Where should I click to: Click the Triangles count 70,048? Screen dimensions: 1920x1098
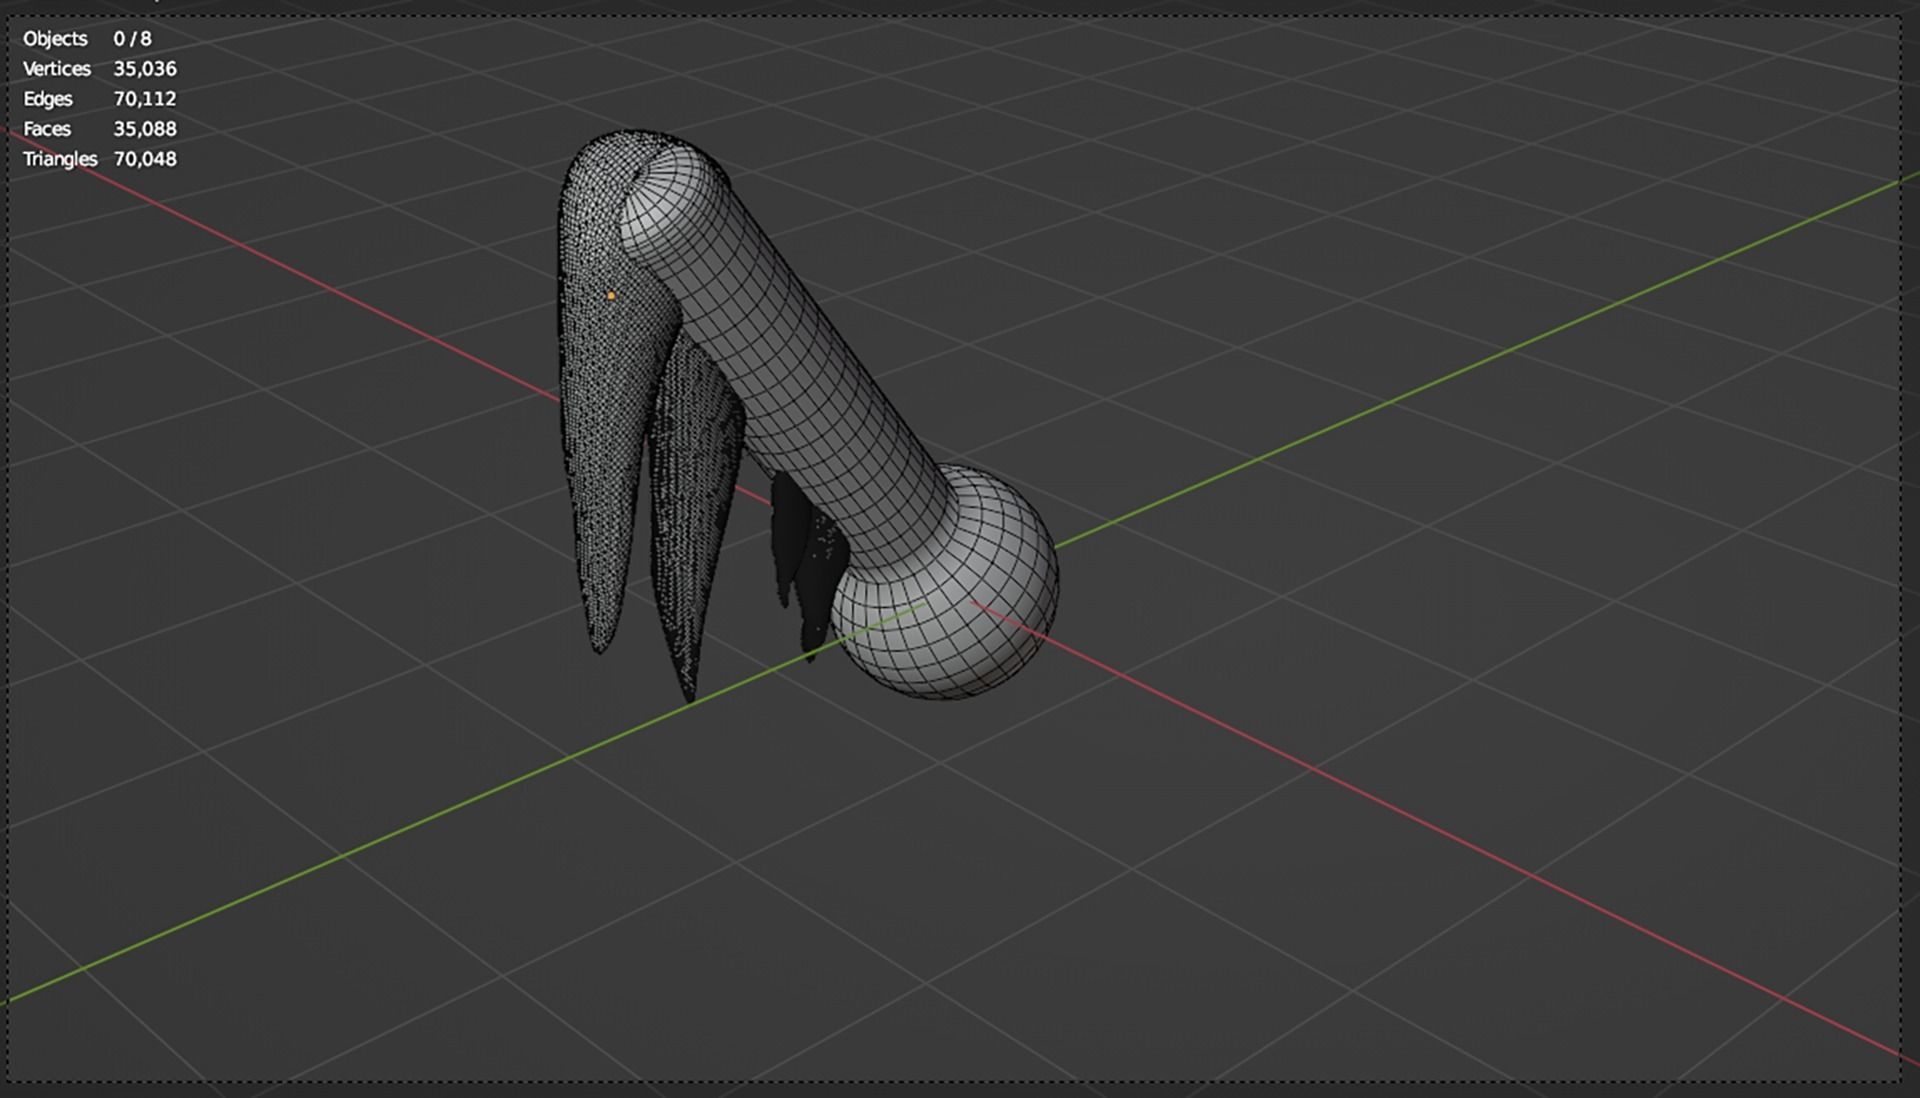(x=145, y=159)
